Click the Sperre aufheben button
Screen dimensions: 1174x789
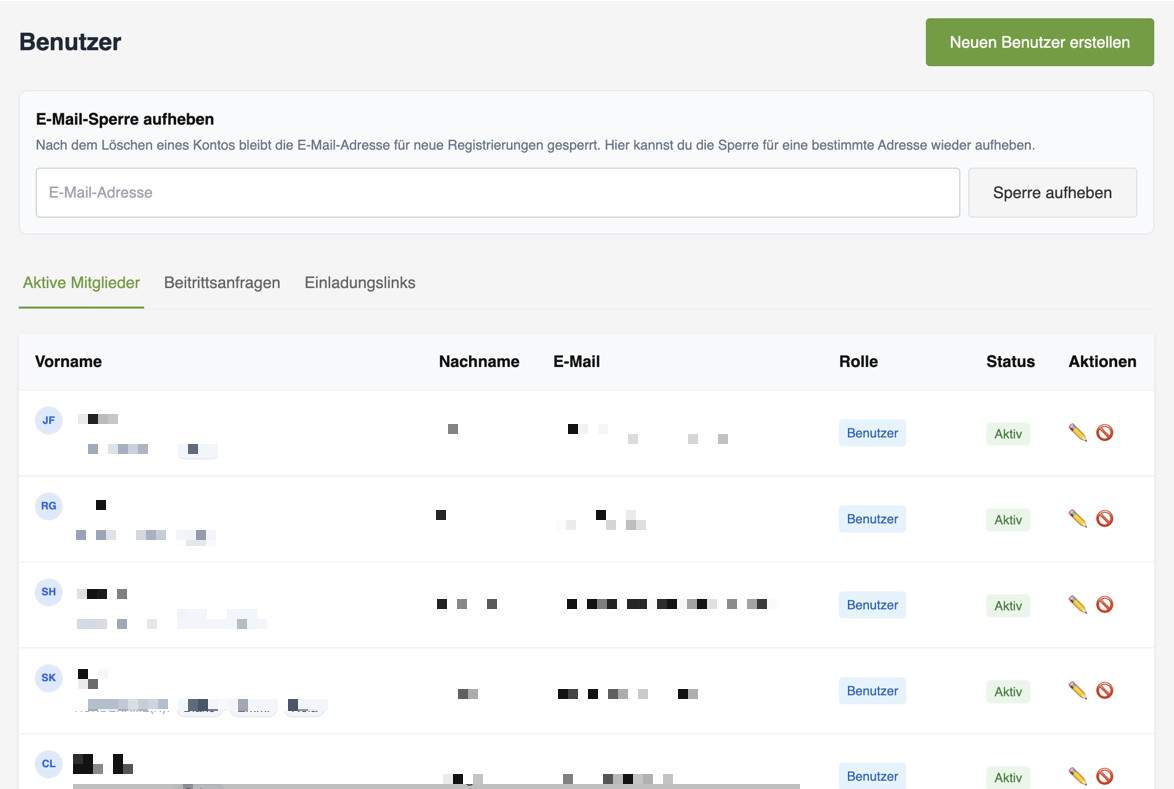[x=1053, y=192]
